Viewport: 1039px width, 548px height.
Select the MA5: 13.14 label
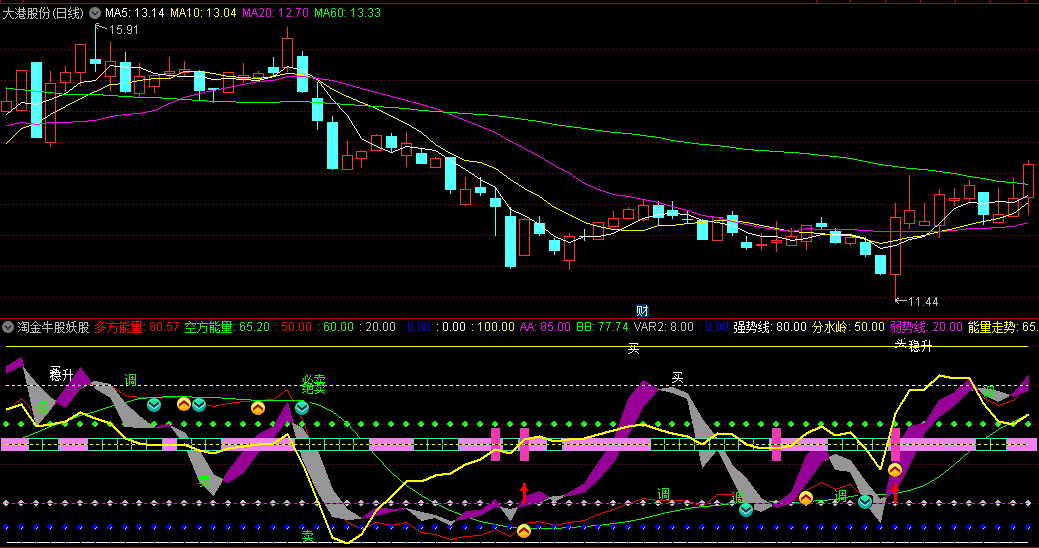point(135,13)
